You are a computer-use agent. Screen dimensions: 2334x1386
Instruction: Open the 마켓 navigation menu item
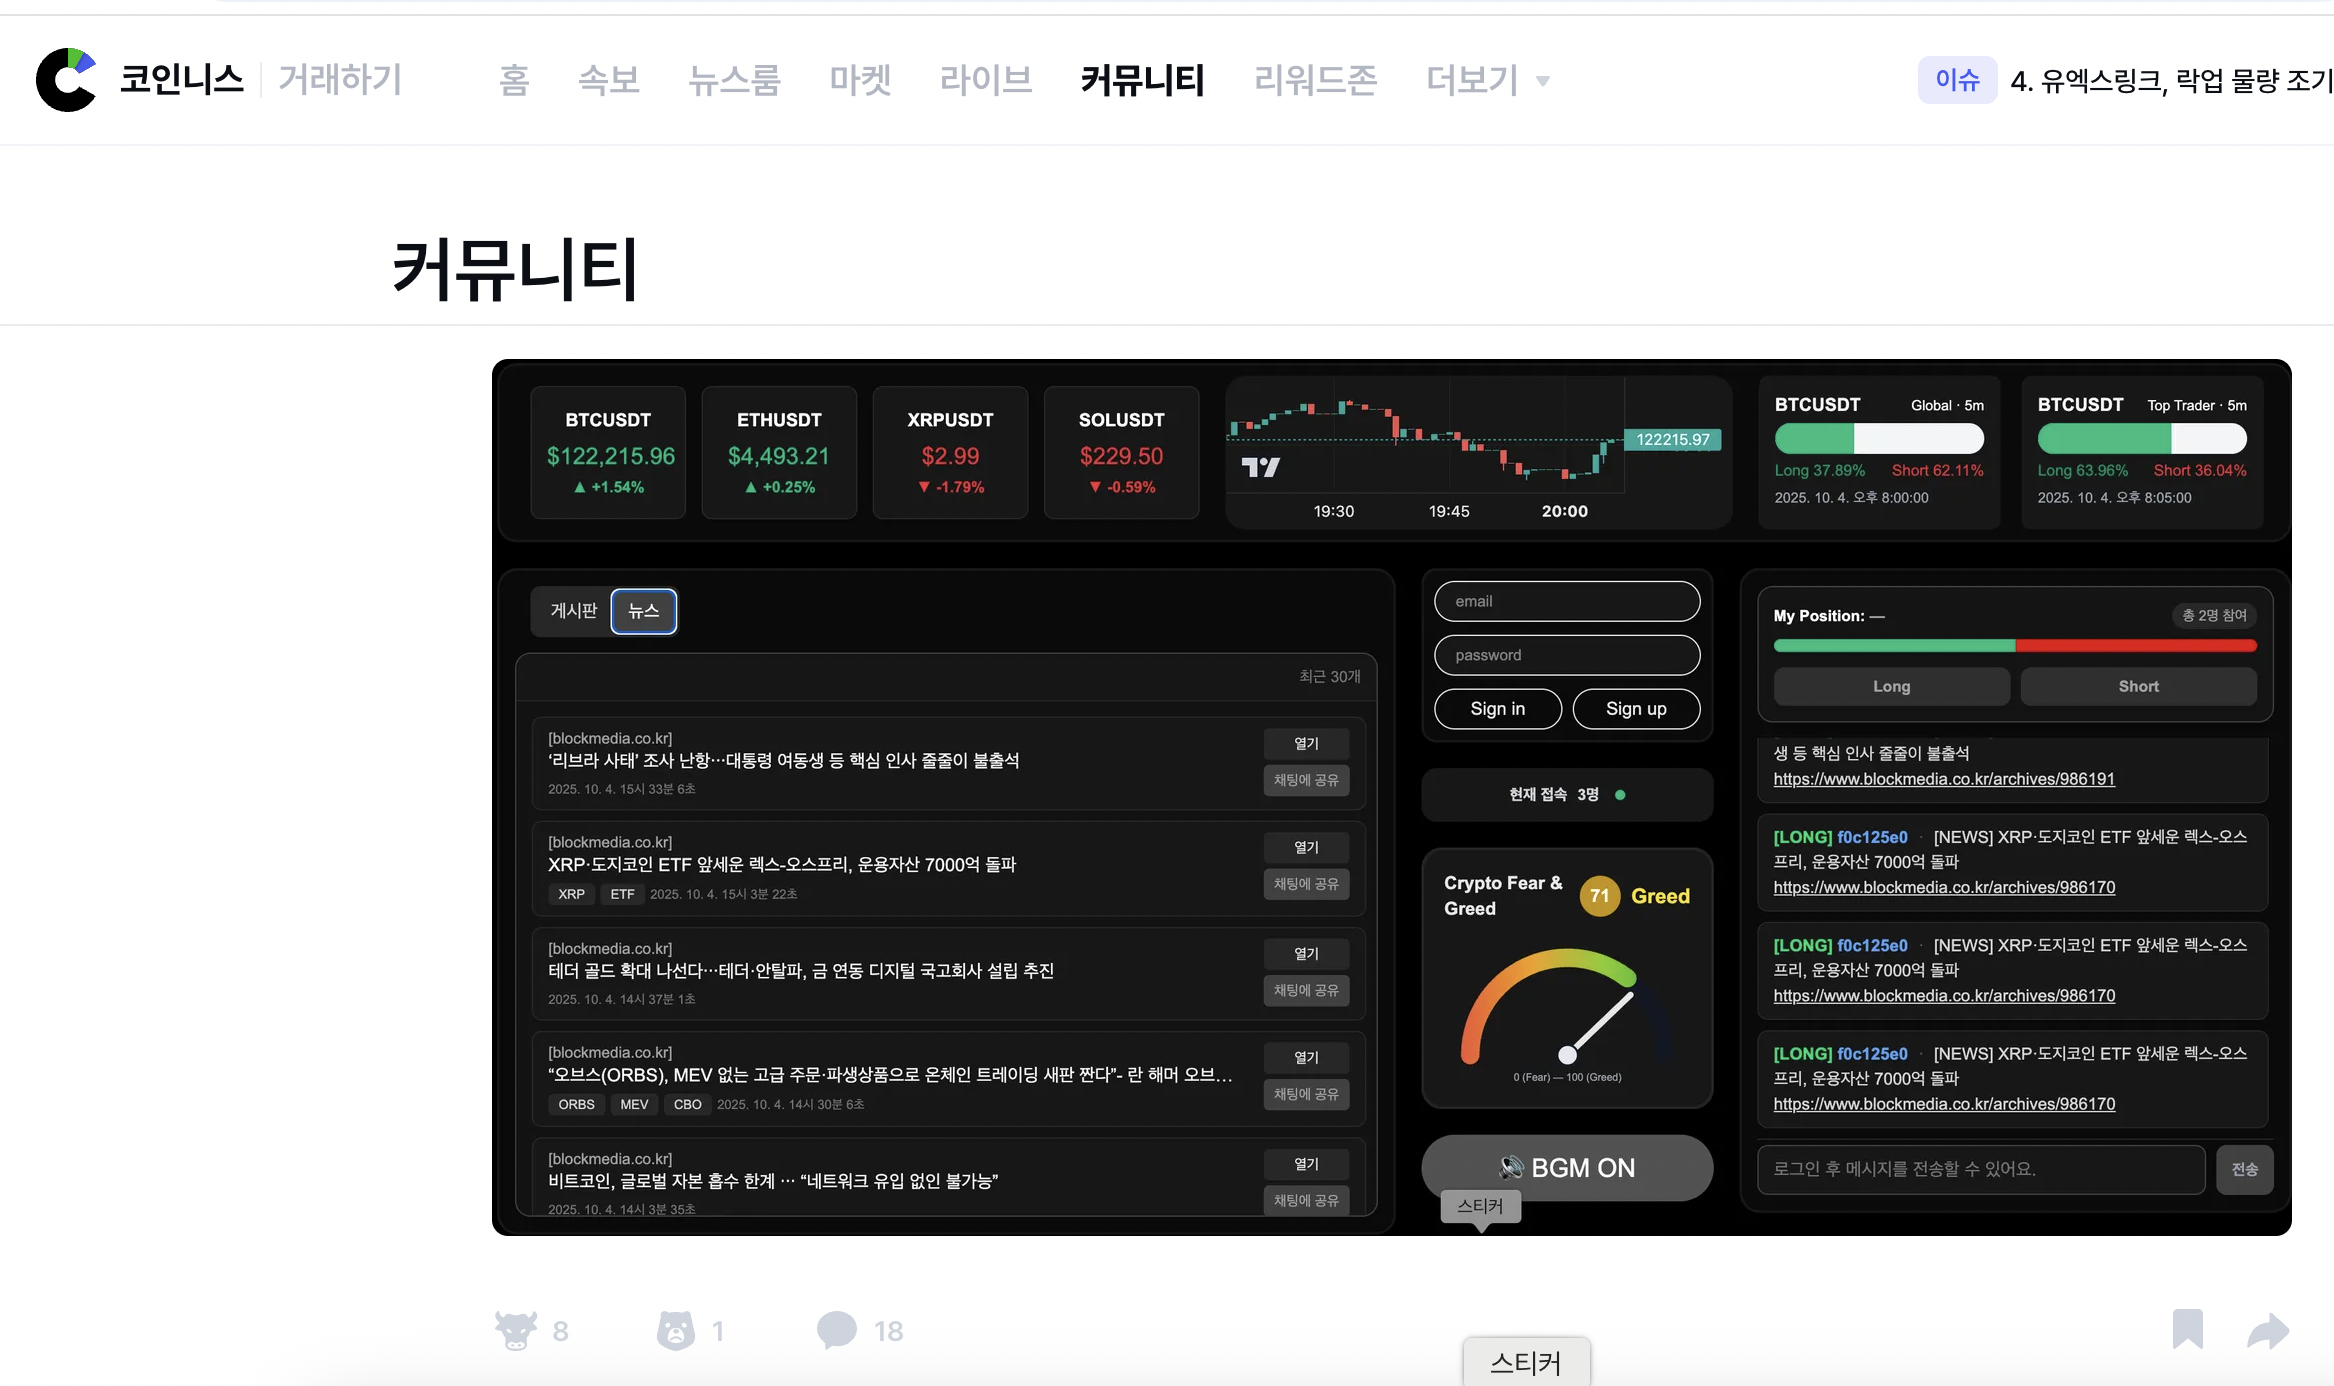[x=859, y=80]
